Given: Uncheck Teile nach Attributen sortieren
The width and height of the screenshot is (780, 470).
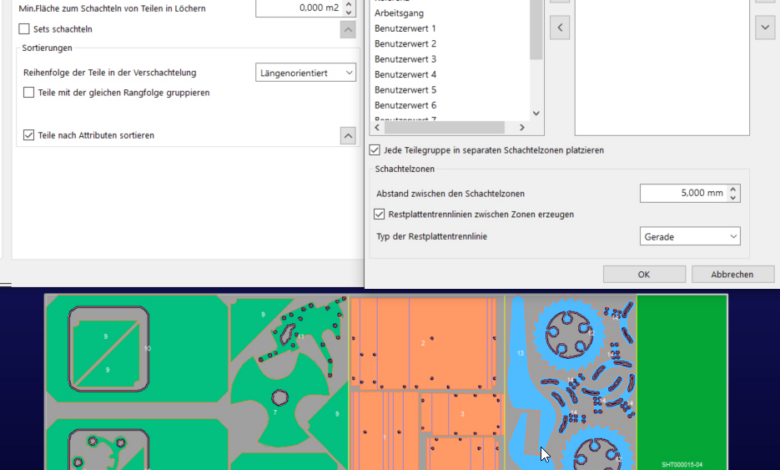Looking at the screenshot, I should point(29,135).
